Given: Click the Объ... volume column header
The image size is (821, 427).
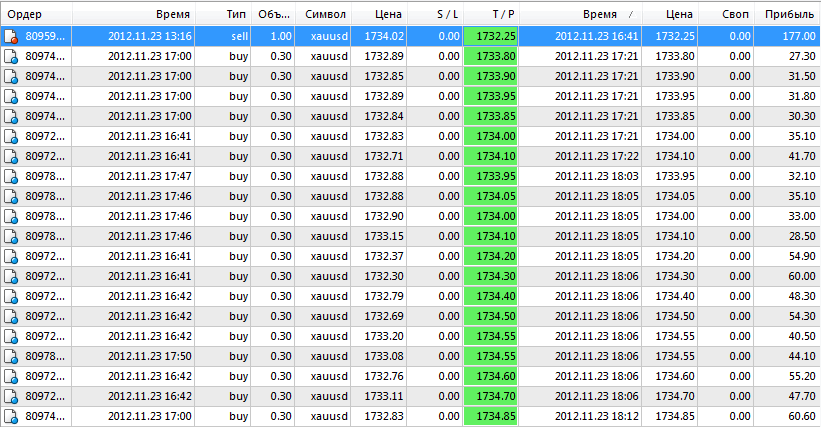Looking at the screenshot, I should click(x=273, y=14).
